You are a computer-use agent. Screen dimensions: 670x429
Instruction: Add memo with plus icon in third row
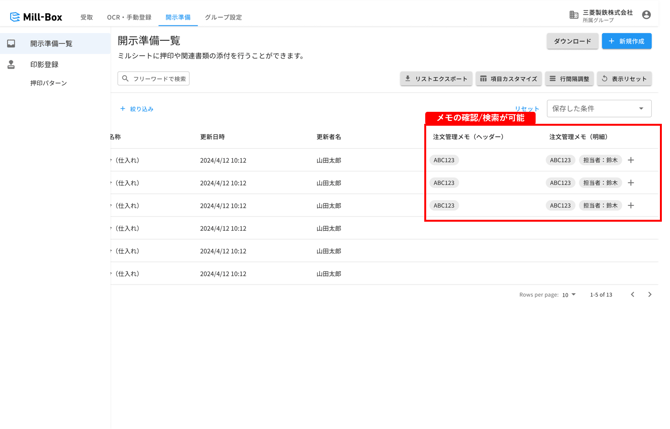[631, 206]
